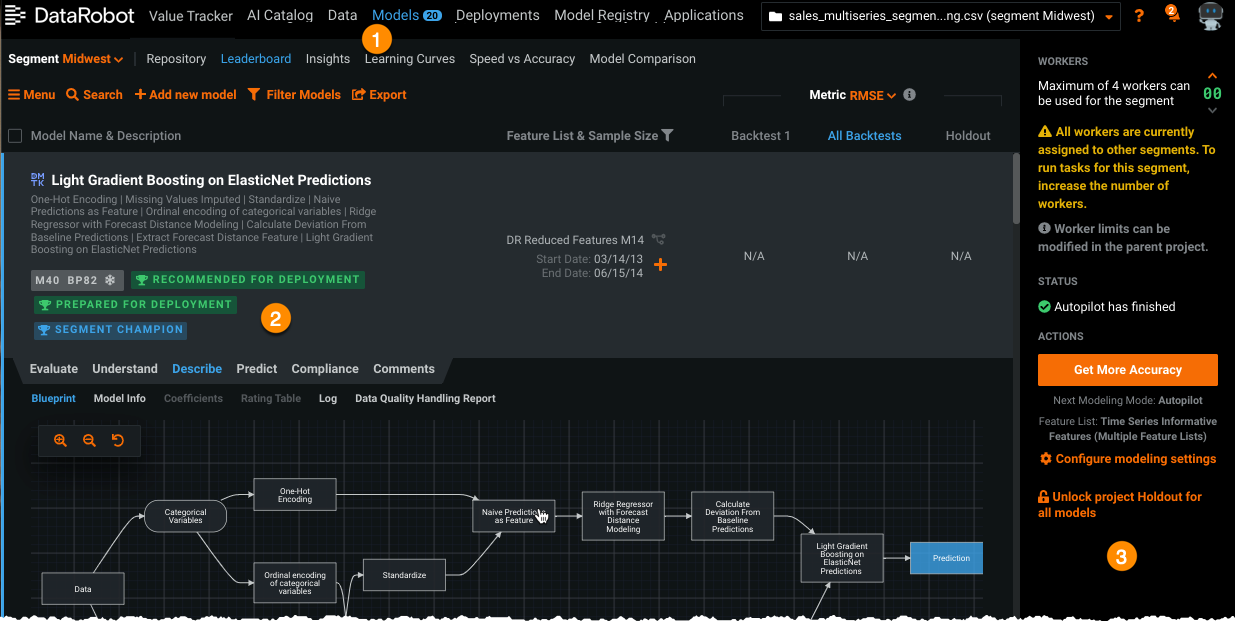
Task: Tick the select-all models checkbox
Action: coord(15,136)
